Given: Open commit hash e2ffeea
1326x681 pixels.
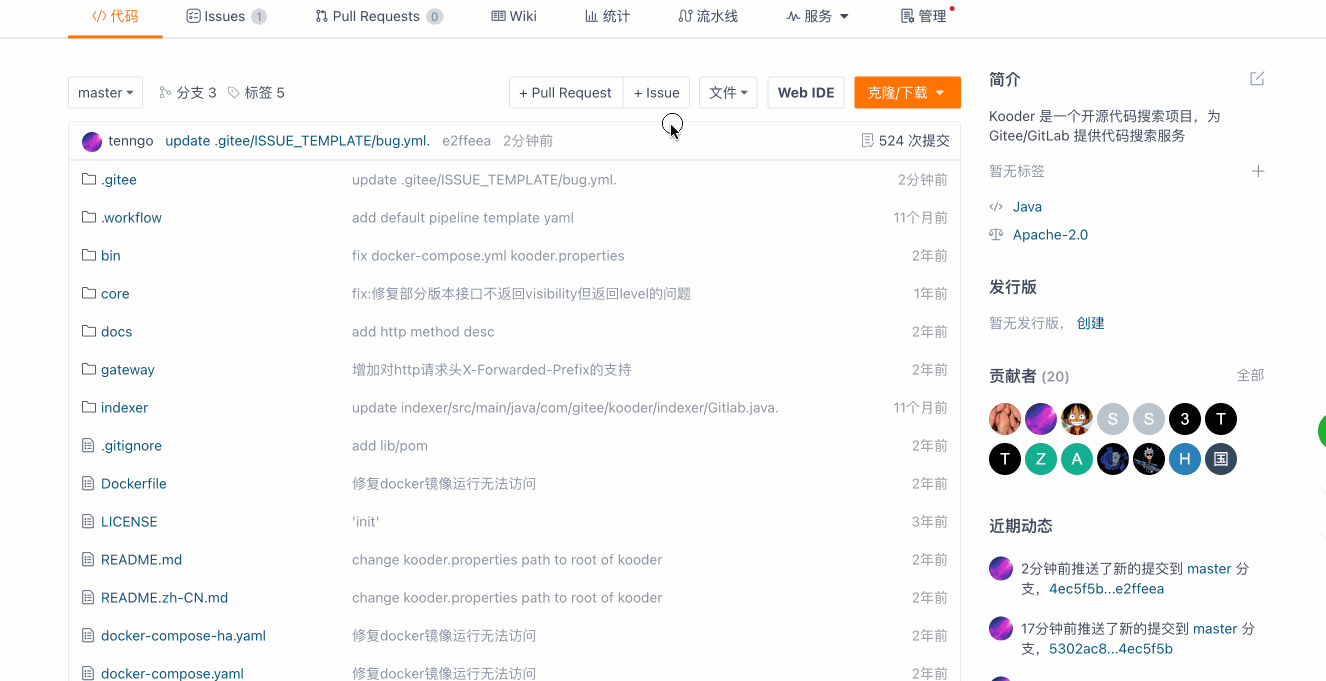Looking at the screenshot, I should click(x=467, y=141).
